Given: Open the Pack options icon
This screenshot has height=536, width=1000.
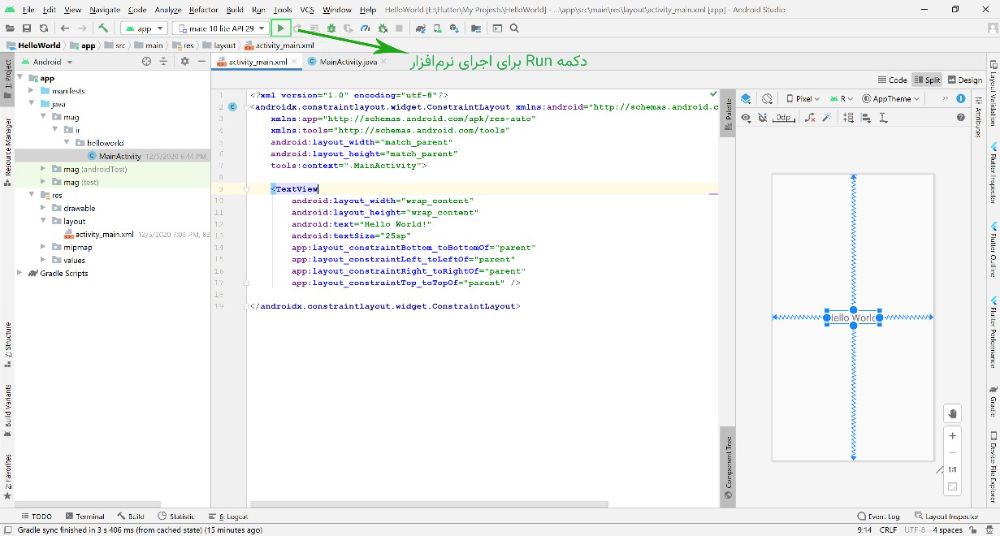Looking at the screenshot, I should [x=848, y=117].
